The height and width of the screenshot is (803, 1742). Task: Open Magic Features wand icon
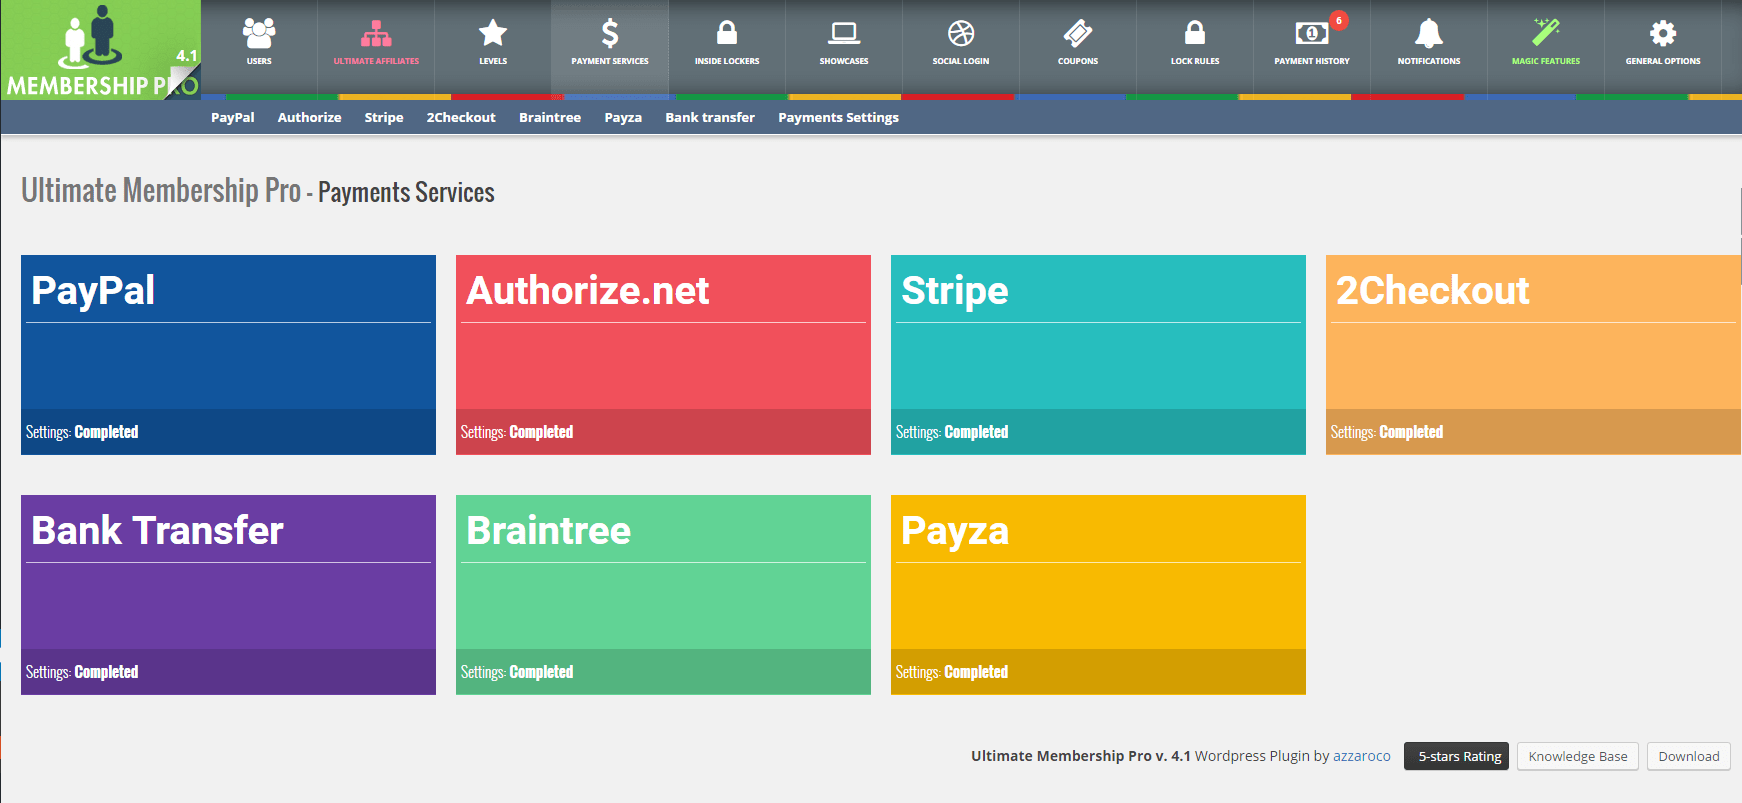click(x=1546, y=35)
